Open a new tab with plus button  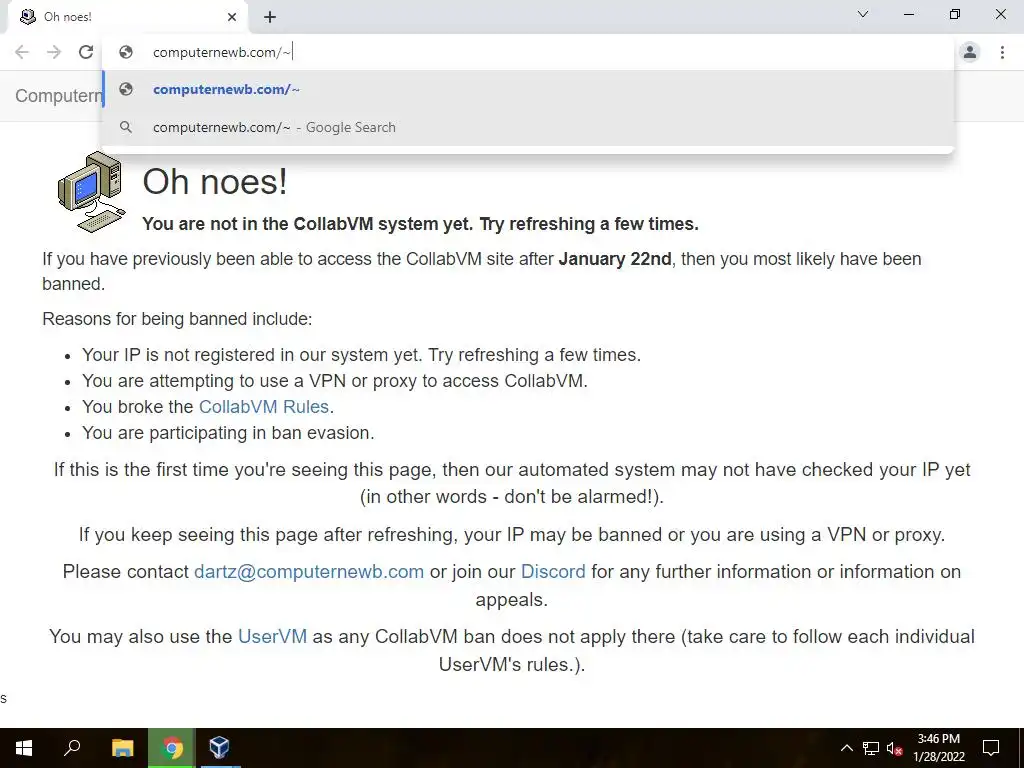(x=270, y=17)
